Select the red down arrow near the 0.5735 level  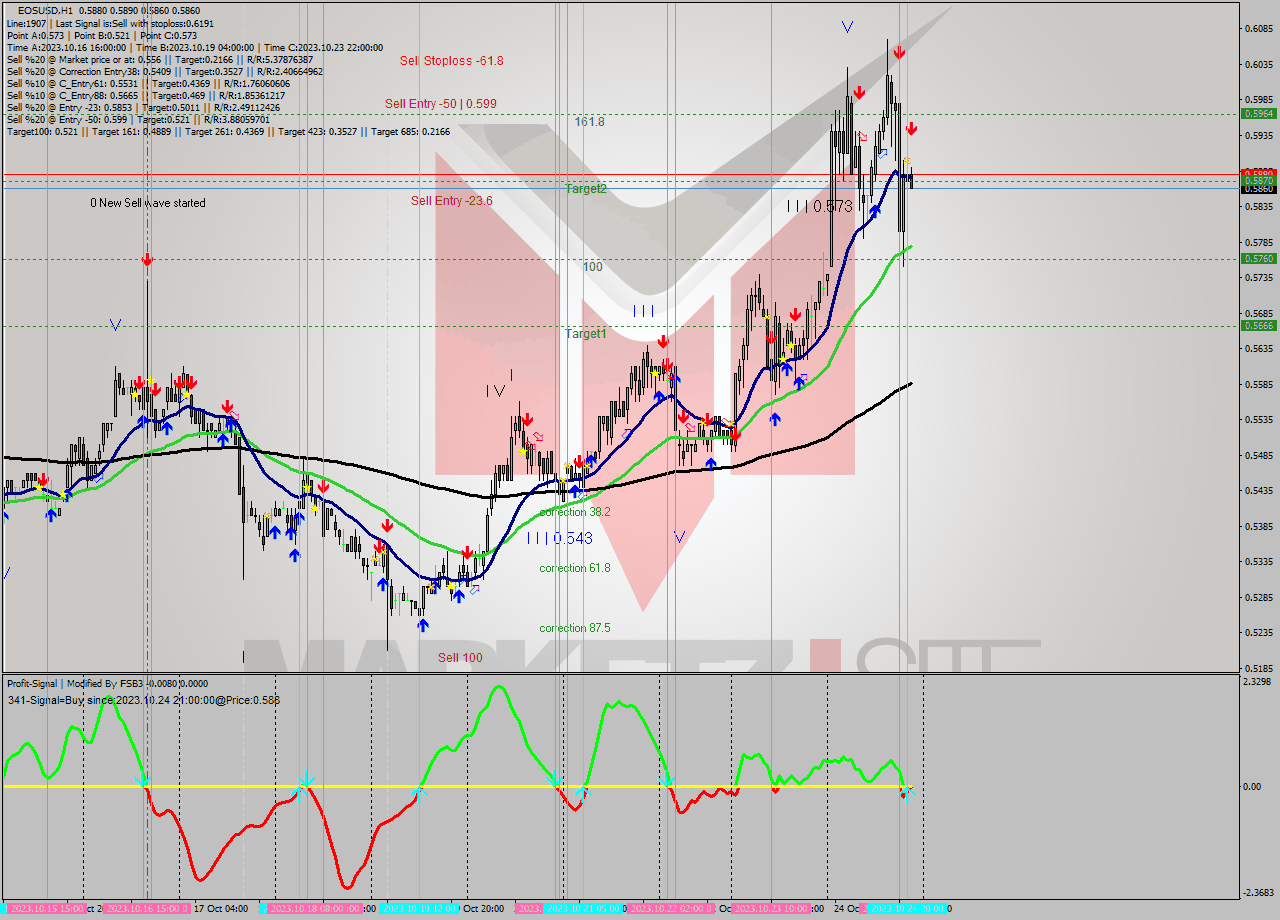(147, 260)
